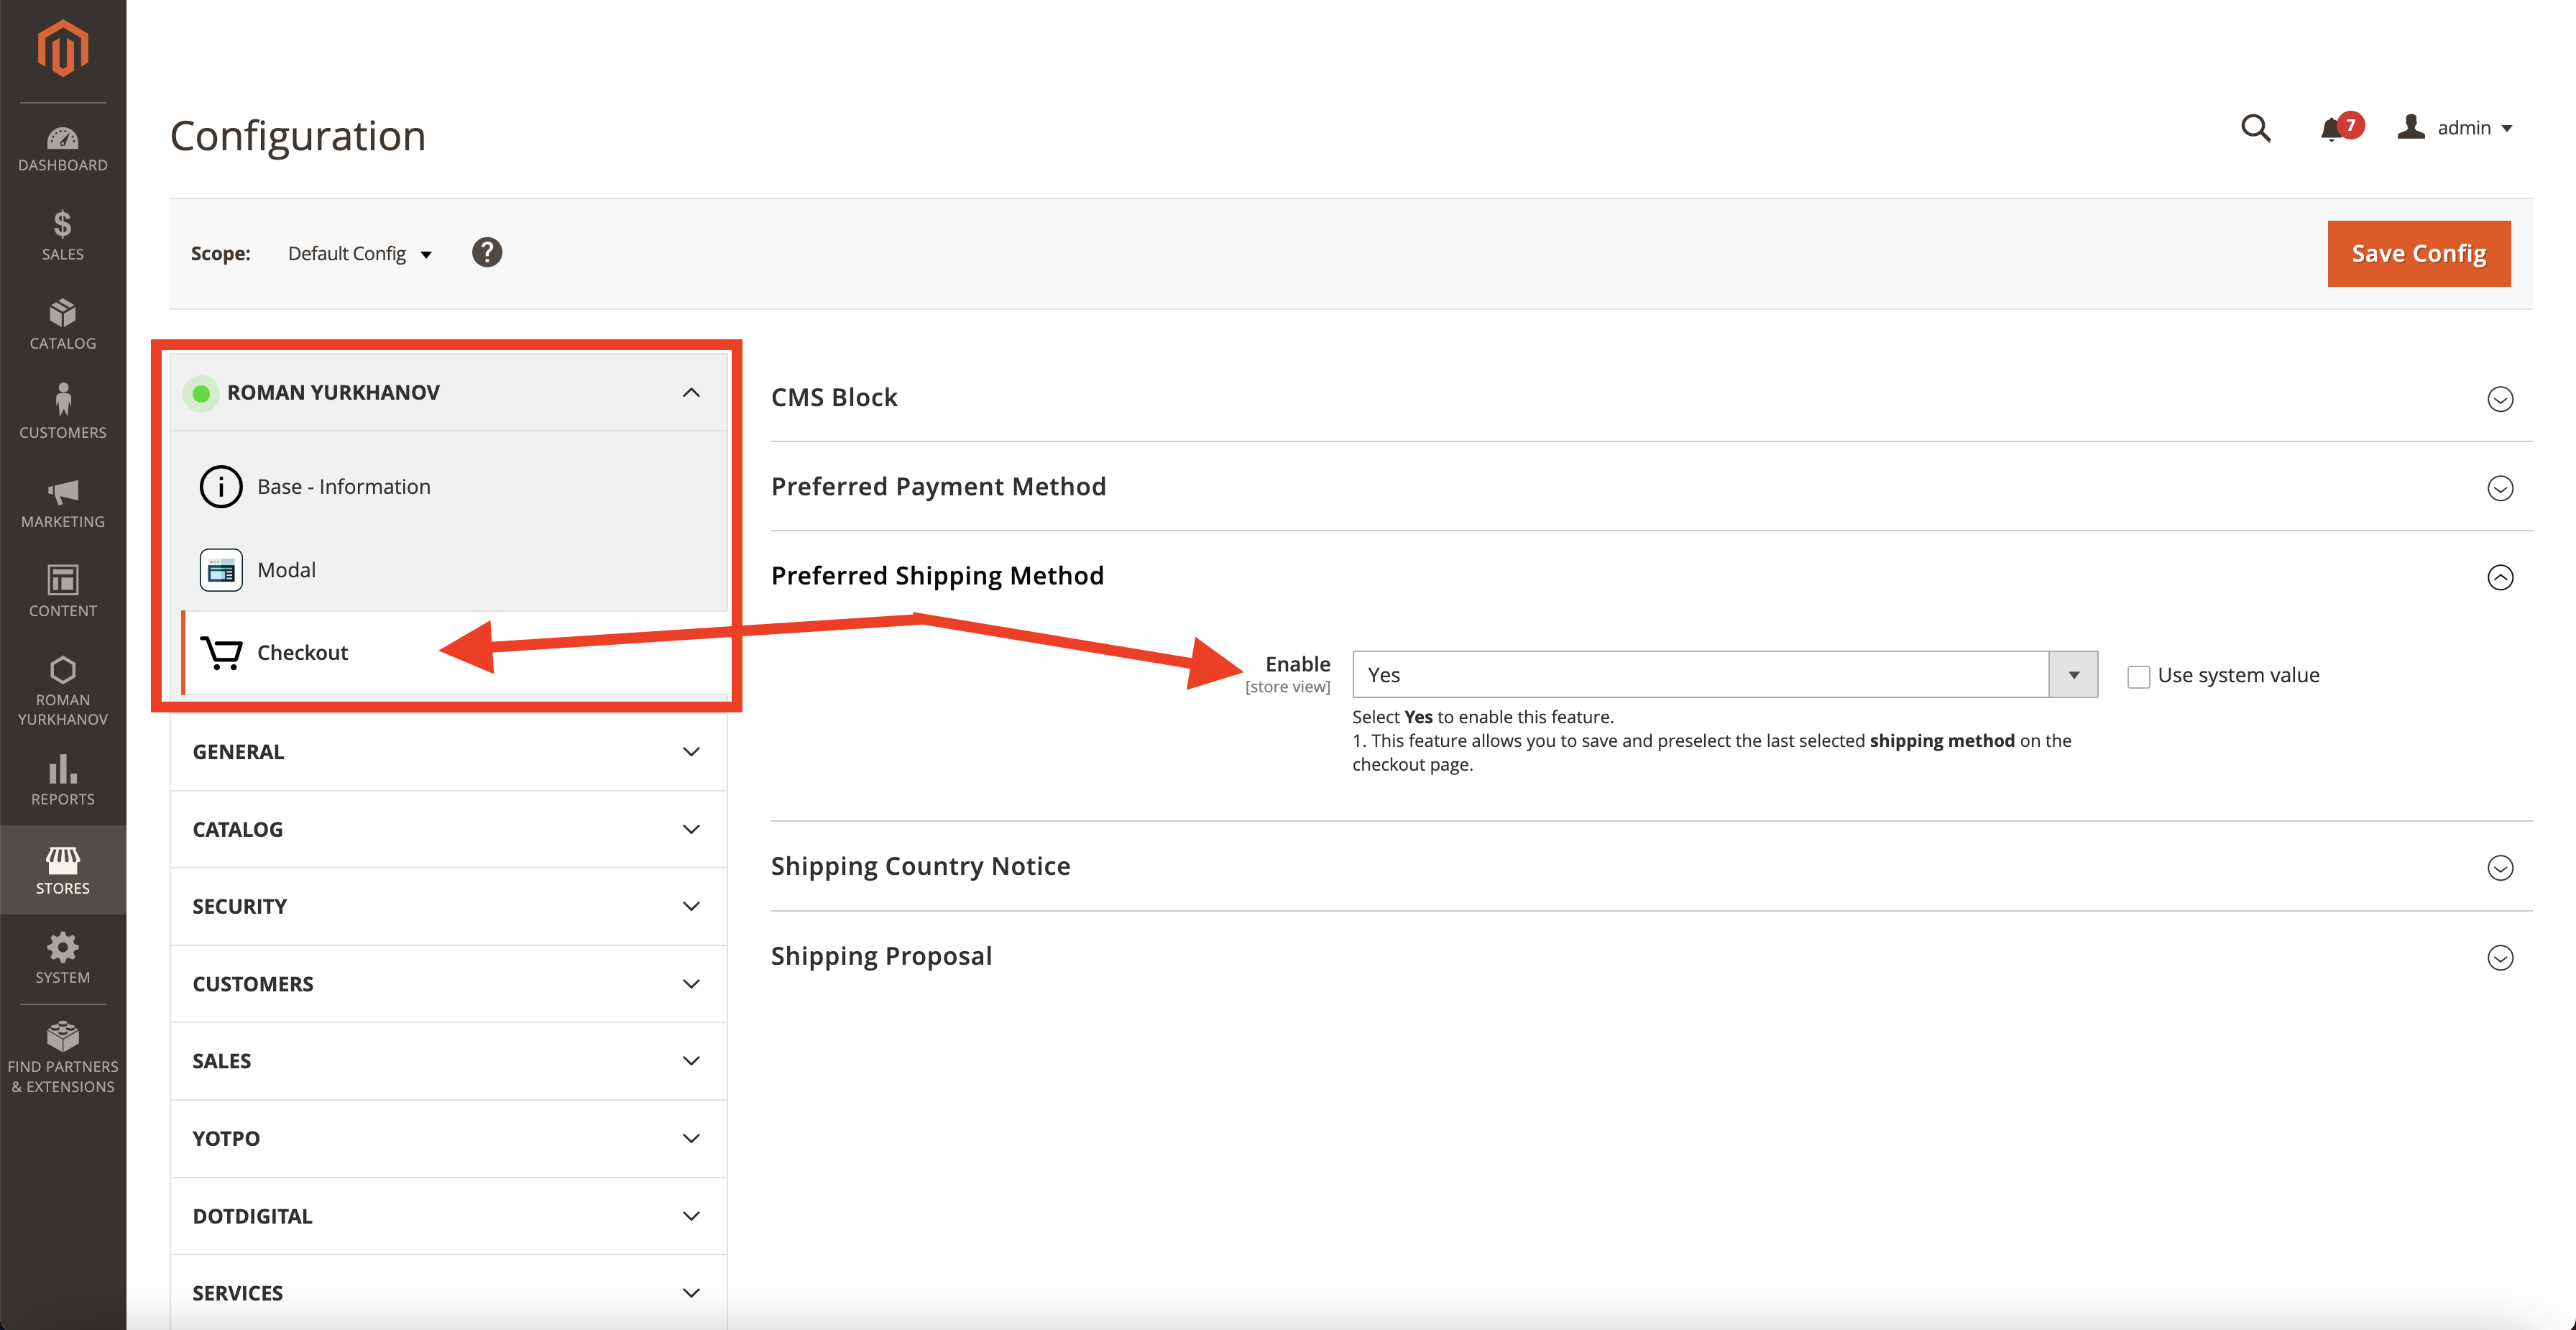Select the Modal config tab

(454, 570)
